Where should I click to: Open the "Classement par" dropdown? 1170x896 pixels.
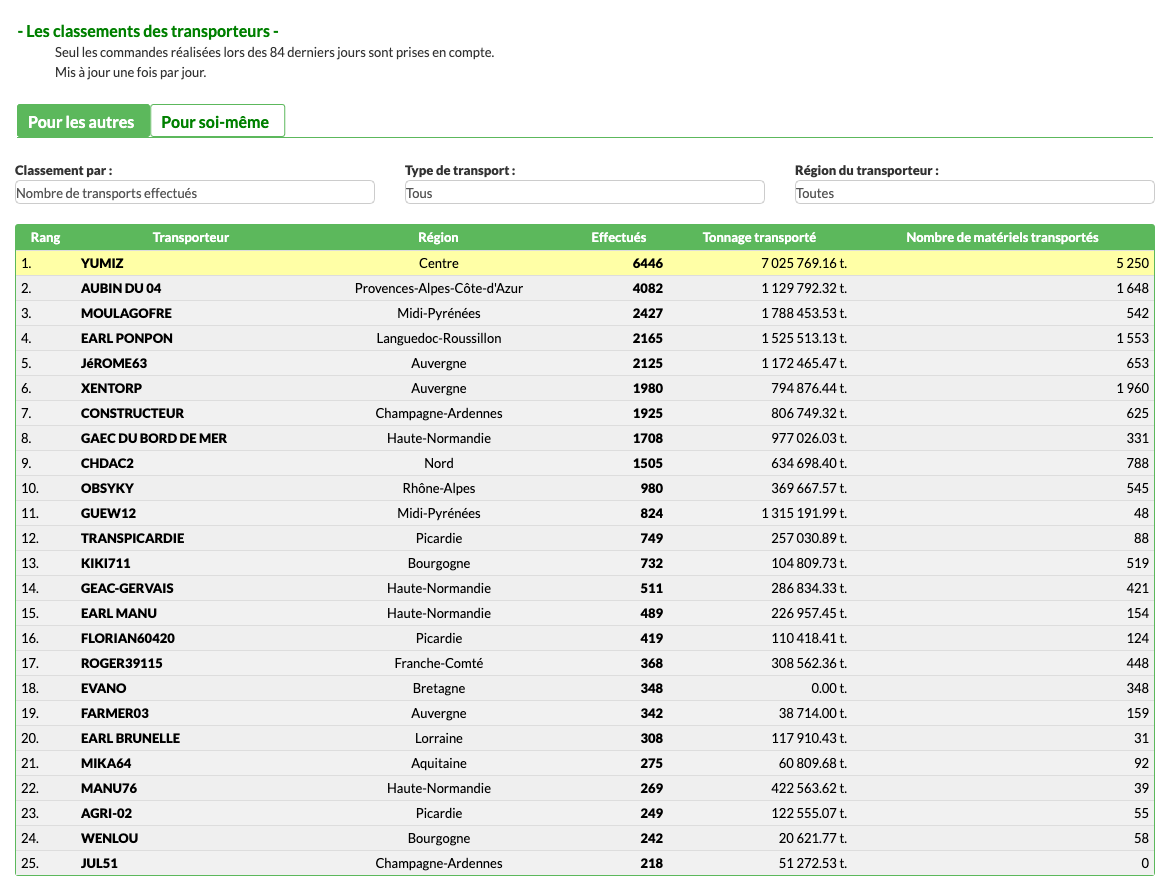[x=195, y=193]
